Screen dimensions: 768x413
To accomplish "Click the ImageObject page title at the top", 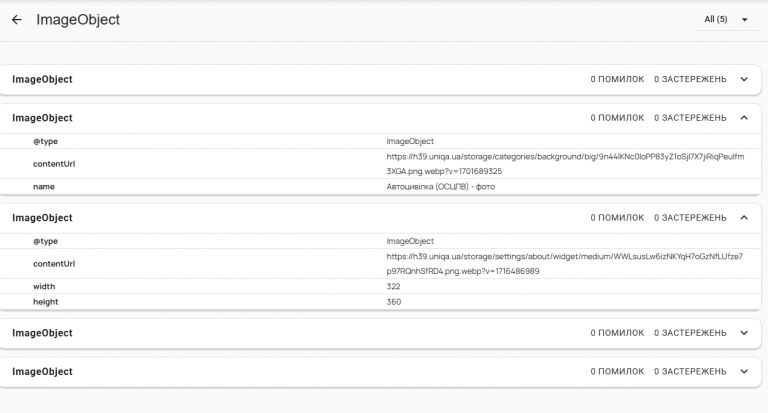I will pyautogui.click(x=78, y=19).
